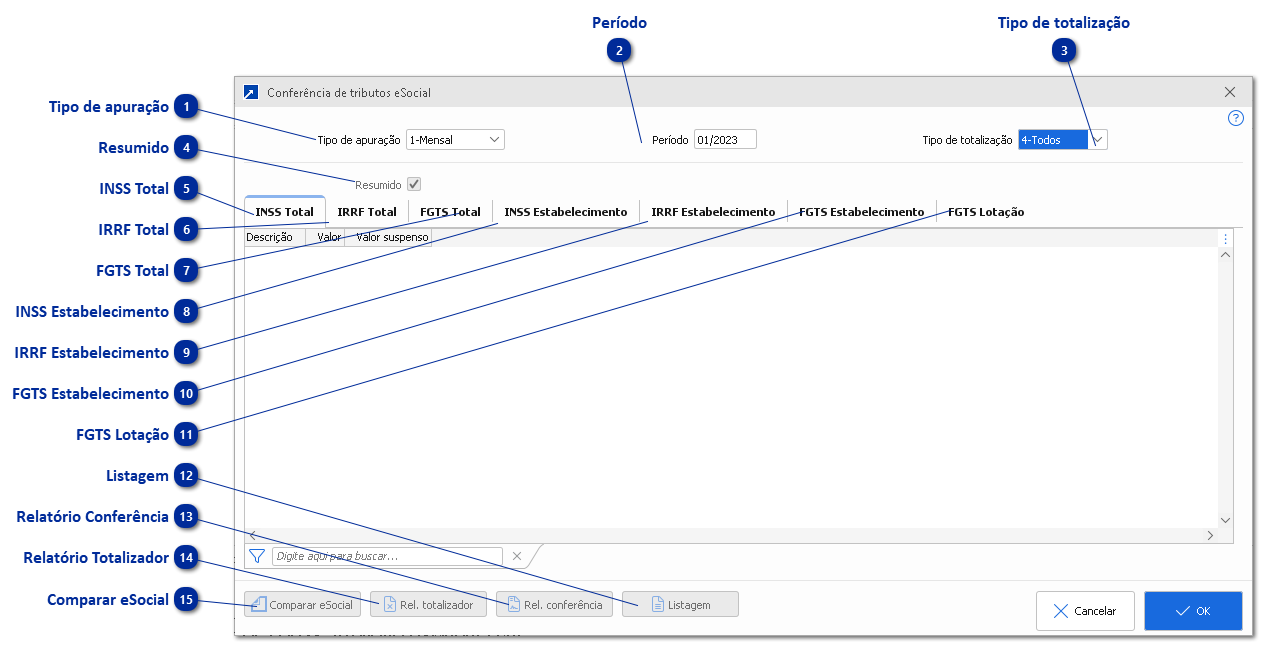Click the vertical scrollbar up arrow
1276x652 pixels.
coord(1226,255)
